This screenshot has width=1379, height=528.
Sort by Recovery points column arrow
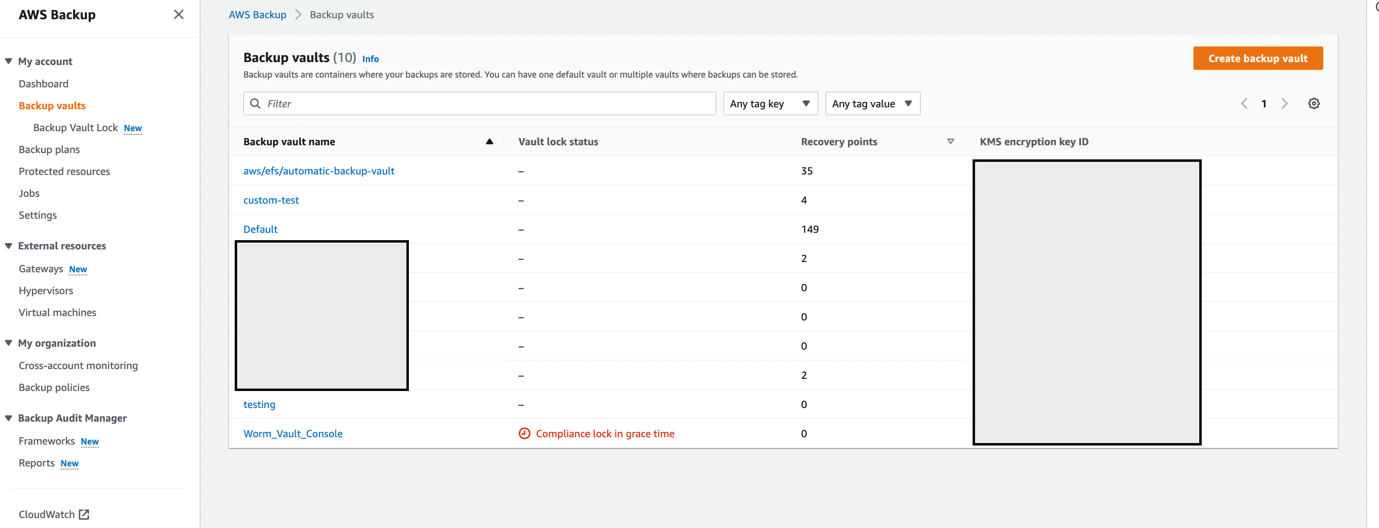pyautogui.click(x=950, y=142)
